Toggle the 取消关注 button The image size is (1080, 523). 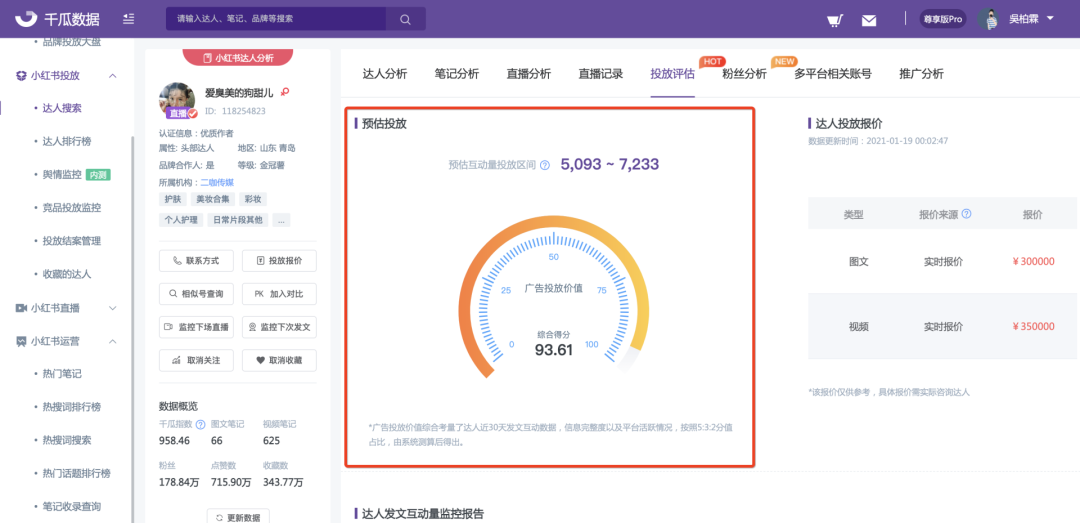(196, 360)
